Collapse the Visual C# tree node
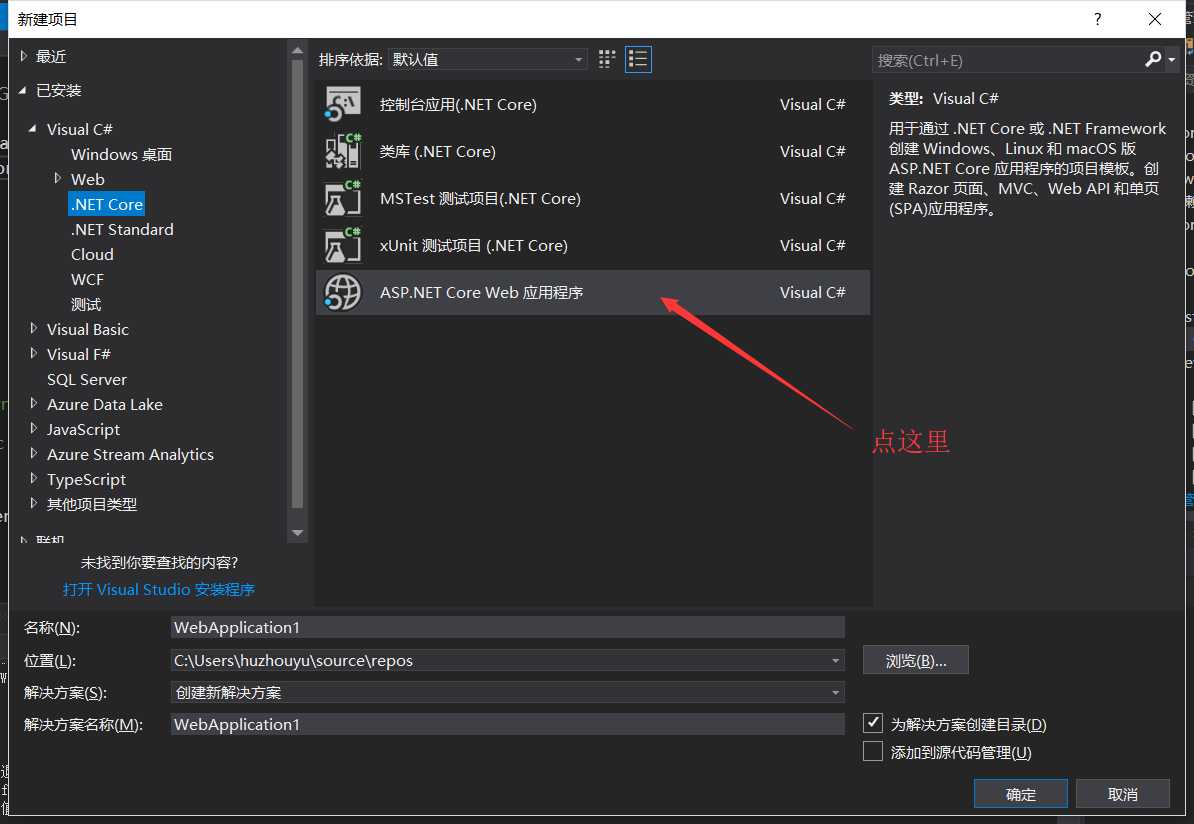1194x824 pixels. (x=33, y=129)
